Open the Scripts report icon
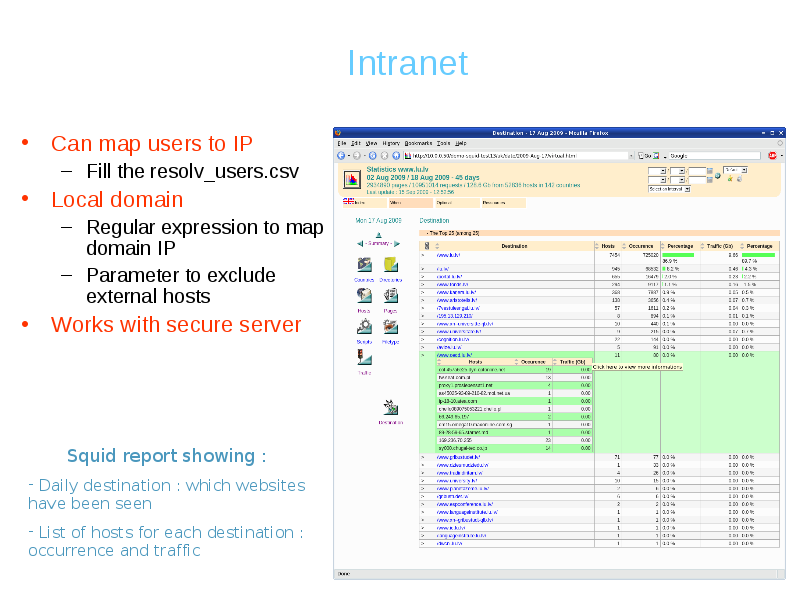 tap(364, 327)
